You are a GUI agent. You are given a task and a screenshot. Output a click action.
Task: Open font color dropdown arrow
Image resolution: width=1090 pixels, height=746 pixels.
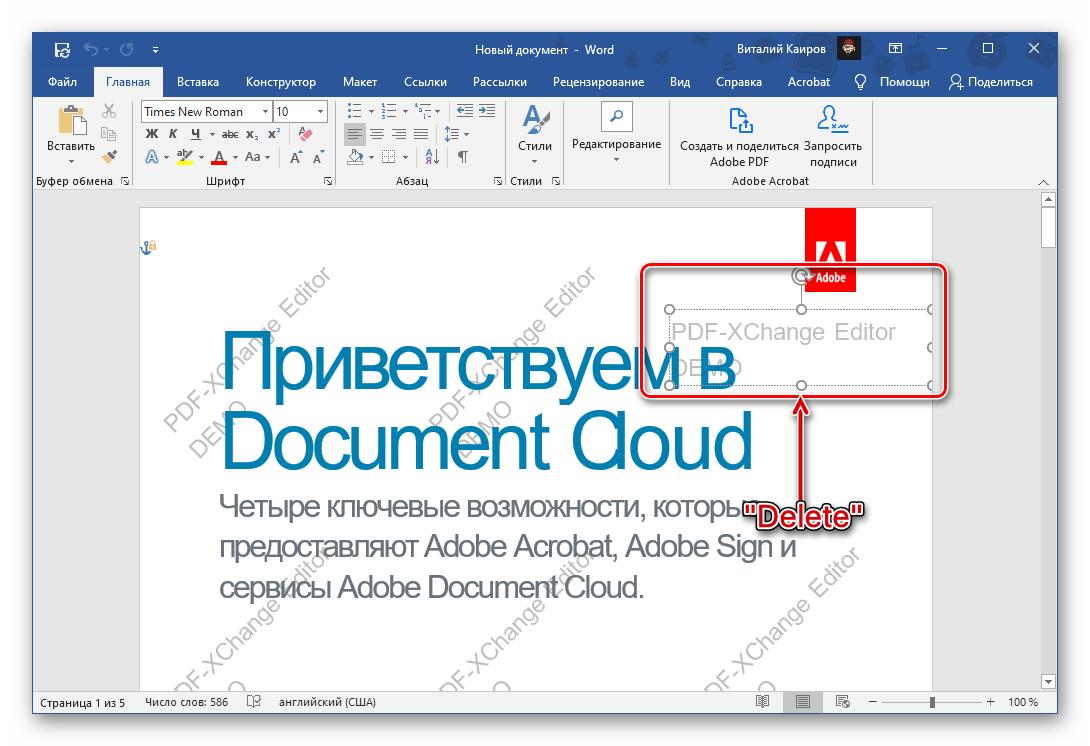coord(236,157)
